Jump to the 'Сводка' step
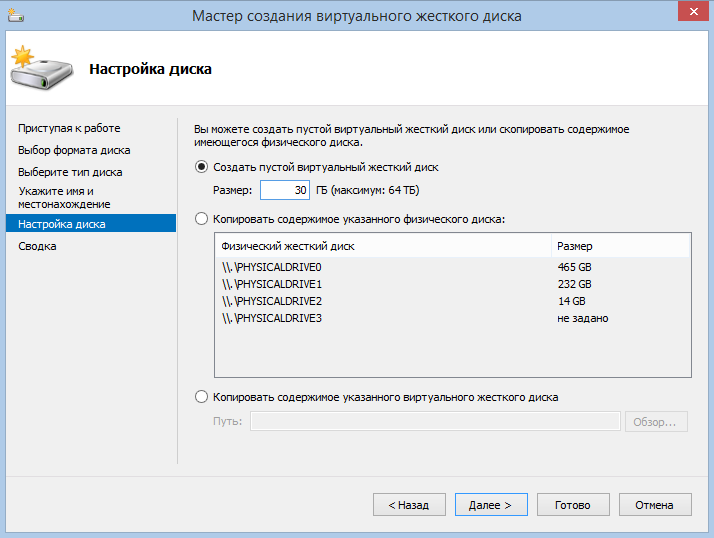This screenshot has height=538, width=714. point(37,246)
